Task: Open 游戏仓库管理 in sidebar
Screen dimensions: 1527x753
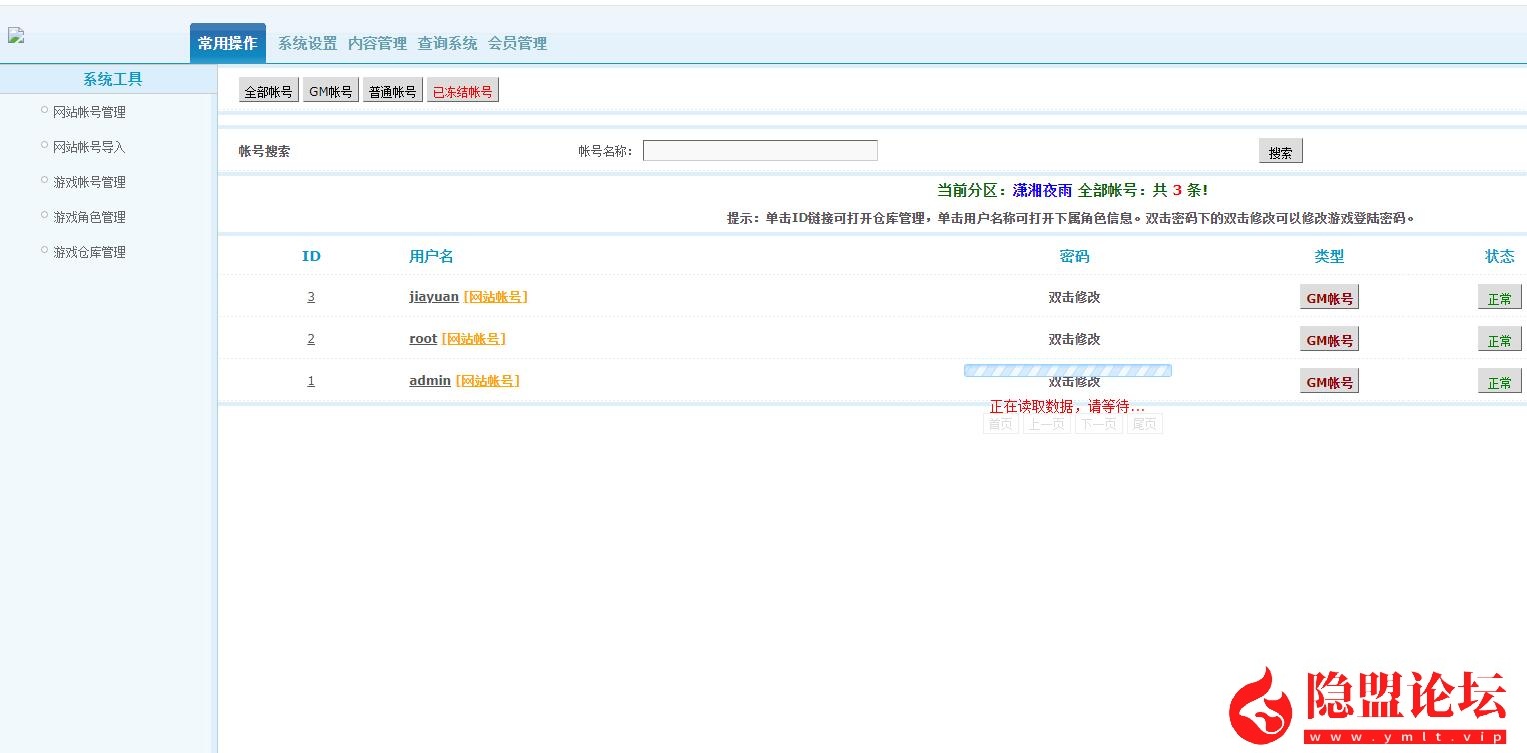Action: tap(89, 252)
